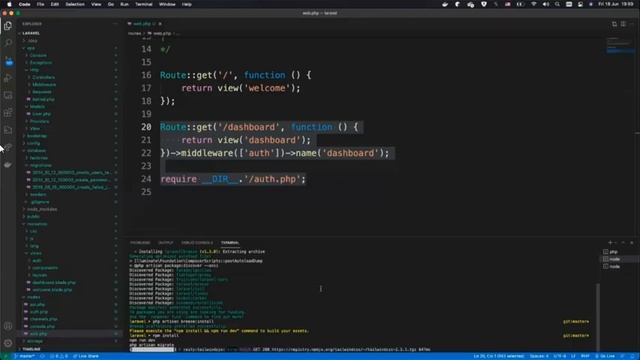Open the Docker whale icon in activity bar
This screenshot has height=360, width=640.
click(x=8, y=165)
